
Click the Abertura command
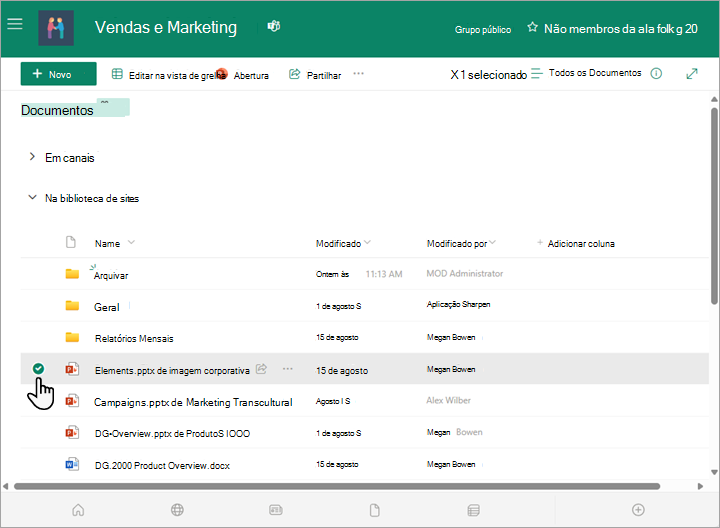tap(251, 76)
